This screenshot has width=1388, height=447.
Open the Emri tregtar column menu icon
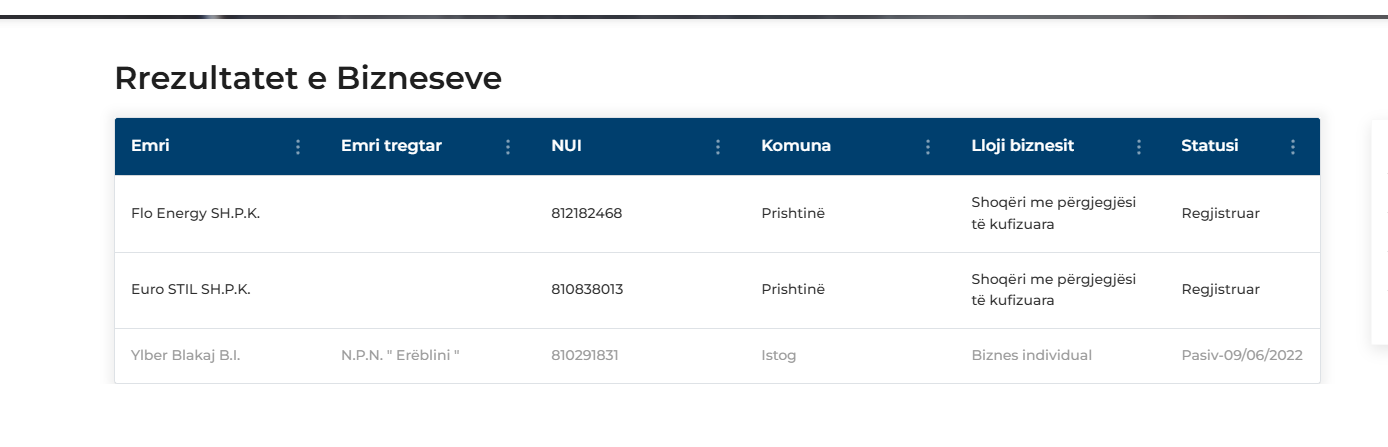507,147
